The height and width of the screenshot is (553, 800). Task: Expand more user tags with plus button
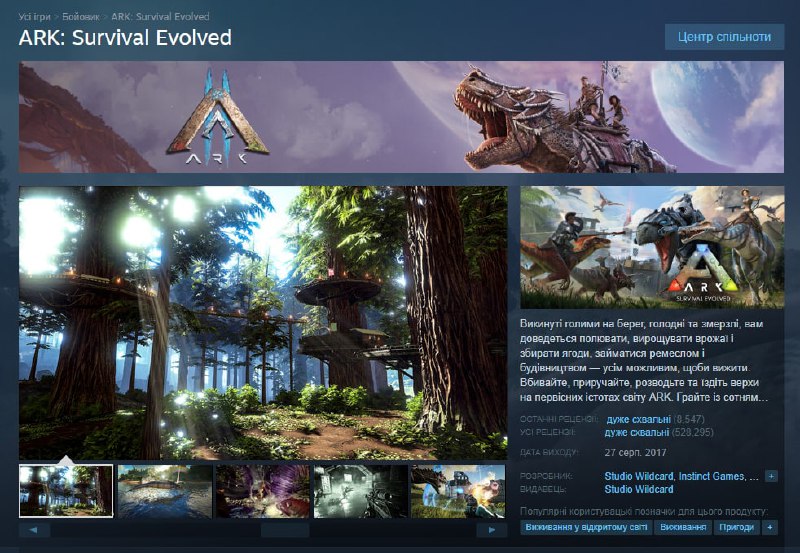pyautogui.click(x=770, y=527)
